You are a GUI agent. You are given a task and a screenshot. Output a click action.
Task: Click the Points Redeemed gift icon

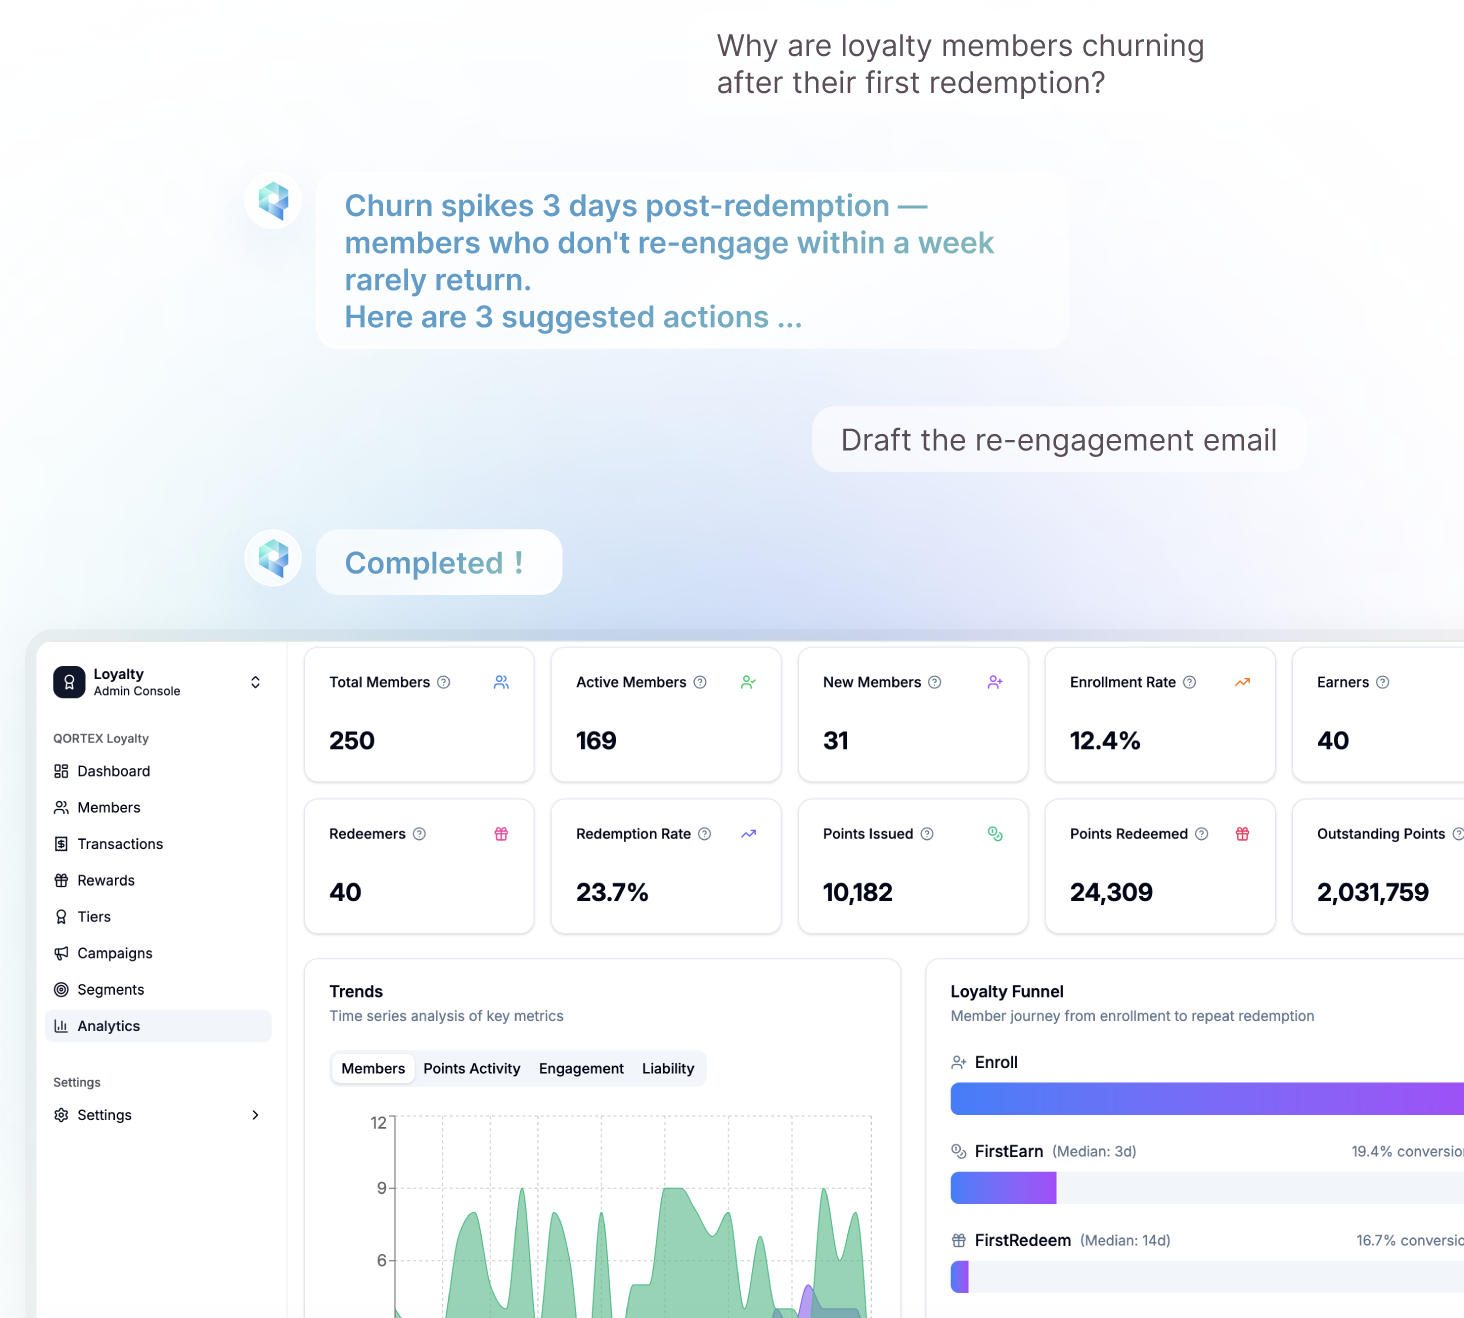(x=1242, y=833)
